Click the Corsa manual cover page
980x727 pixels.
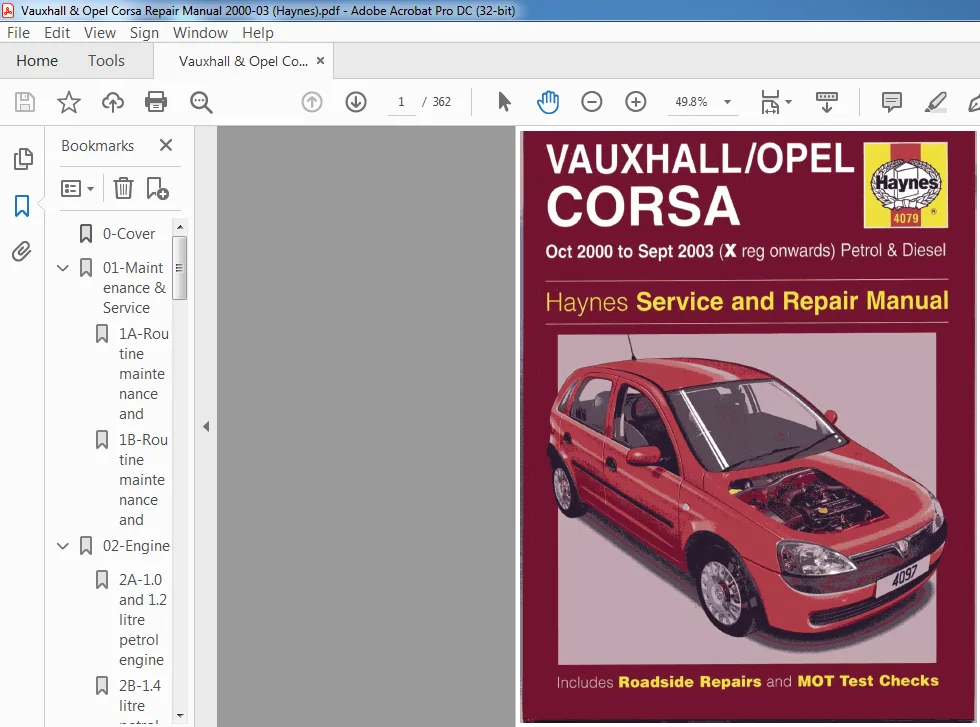tap(748, 427)
